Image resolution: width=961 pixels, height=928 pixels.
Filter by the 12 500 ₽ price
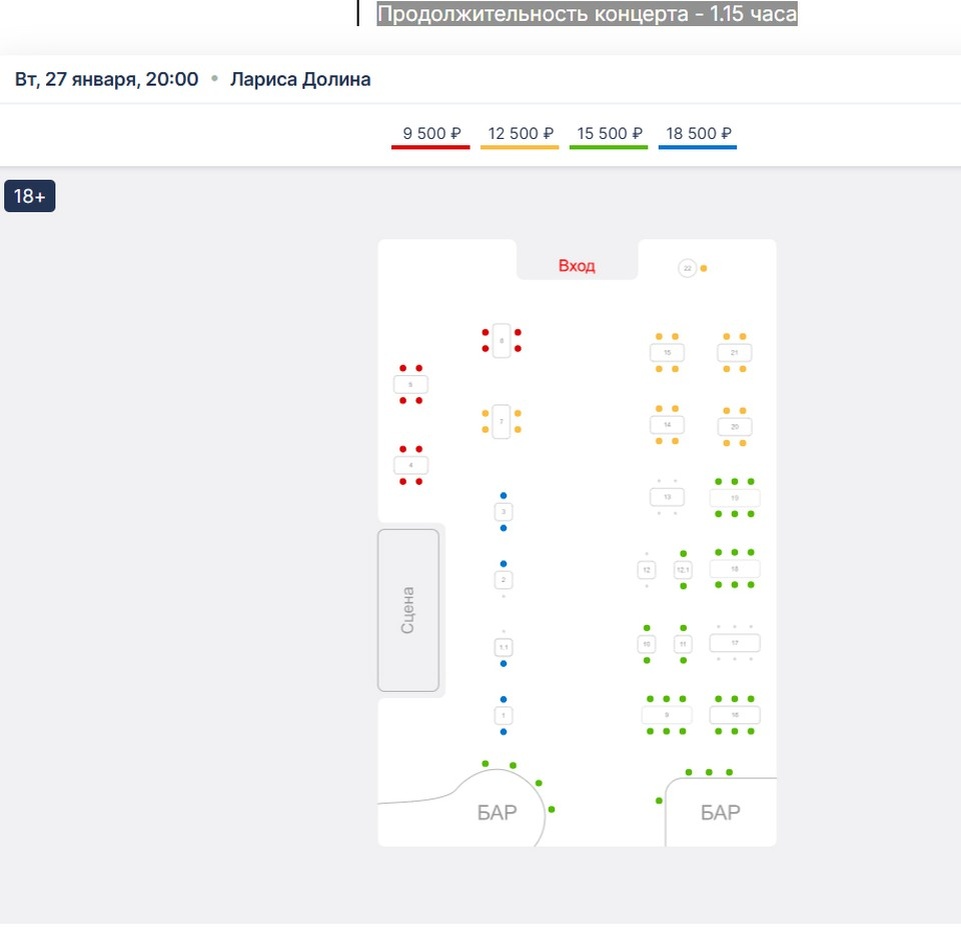coord(519,134)
